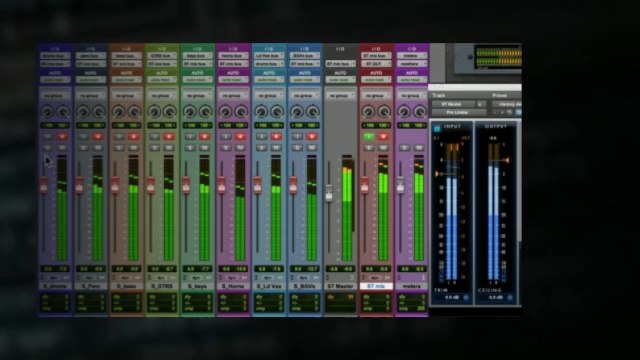Click the ST Master volume fader
Viewport: 640px width, 360px height.
(329, 193)
